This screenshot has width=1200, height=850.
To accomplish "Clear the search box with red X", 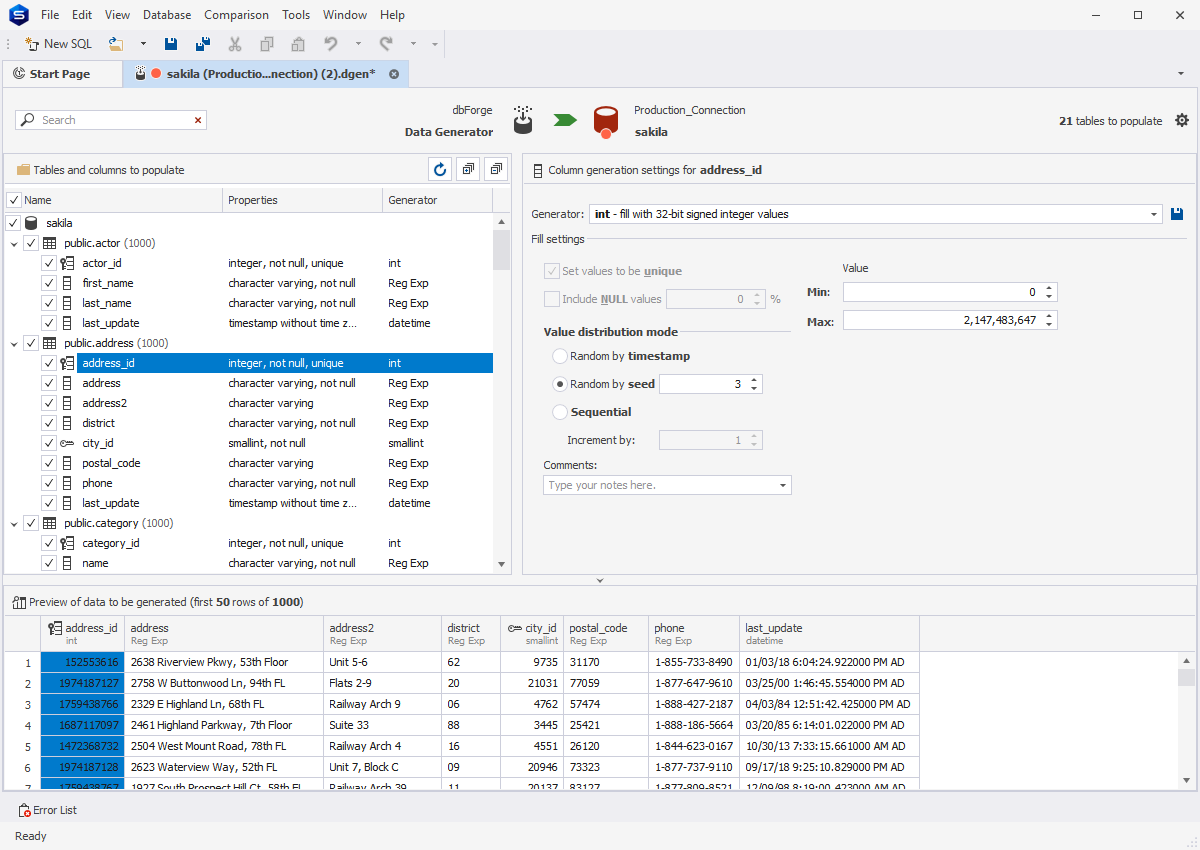I will 198,120.
